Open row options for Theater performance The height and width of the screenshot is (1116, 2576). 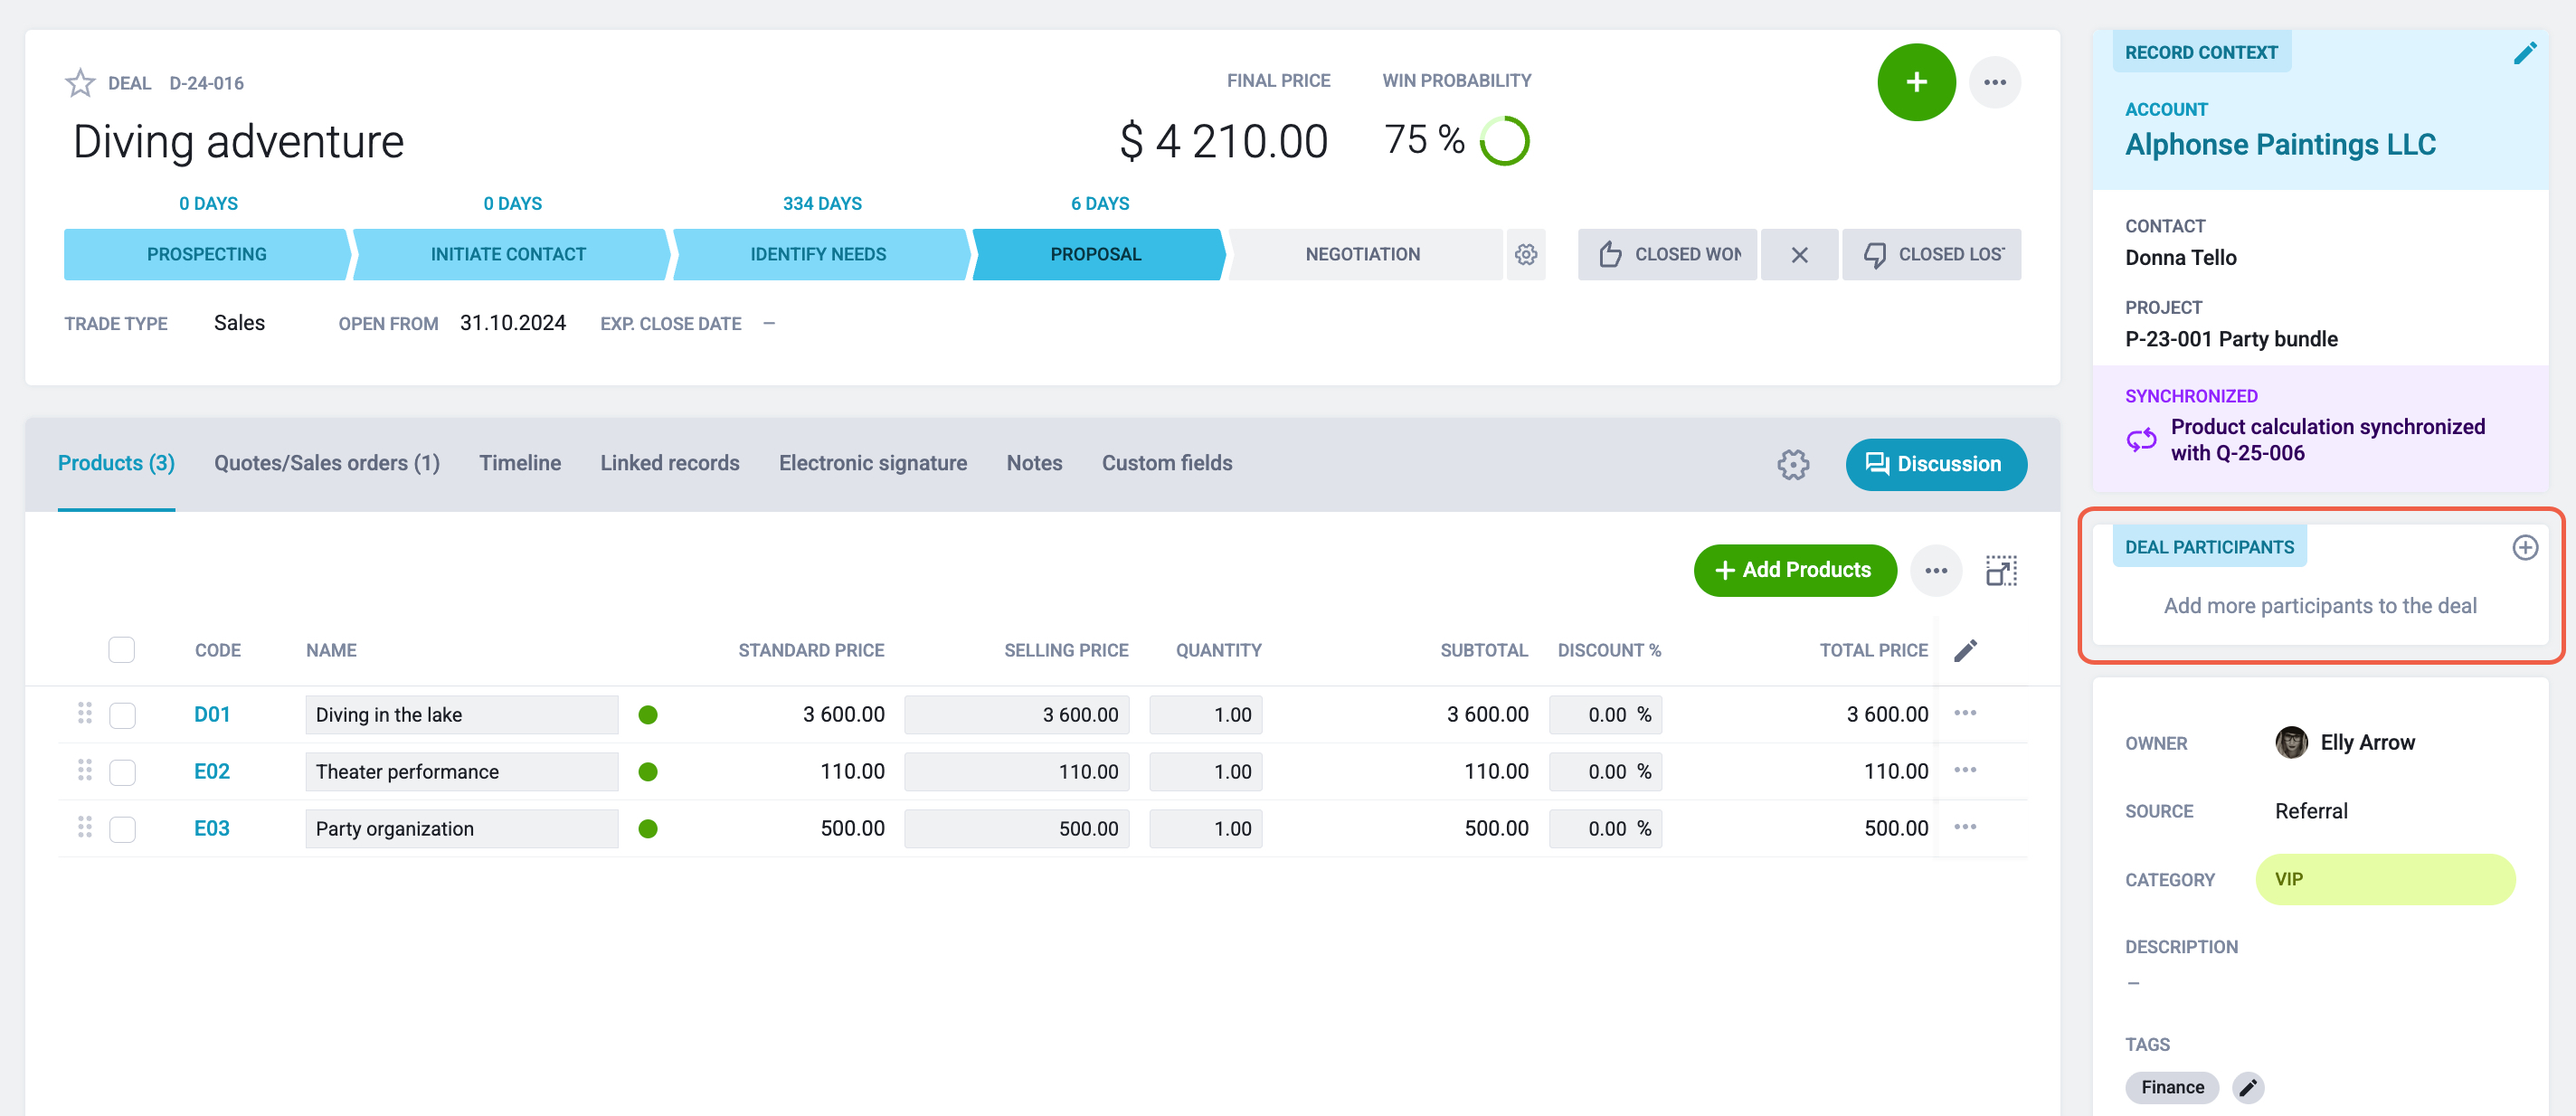(x=1965, y=770)
